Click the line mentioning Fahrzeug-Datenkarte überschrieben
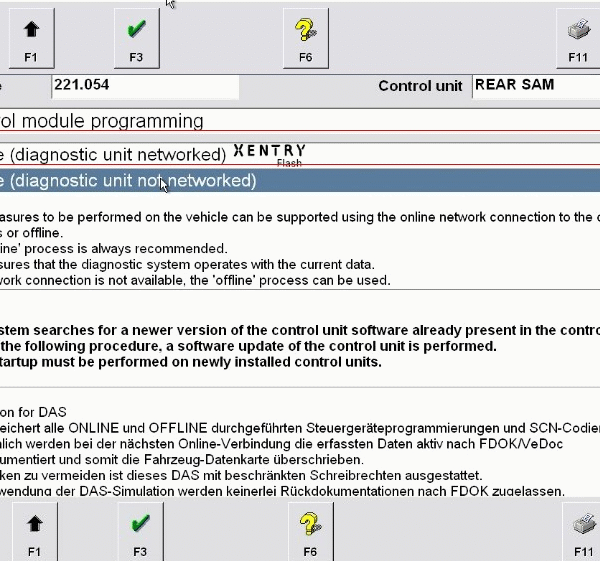The height and width of the screenshot is (561, 600). pyautogui.click(x=182, y=460)
